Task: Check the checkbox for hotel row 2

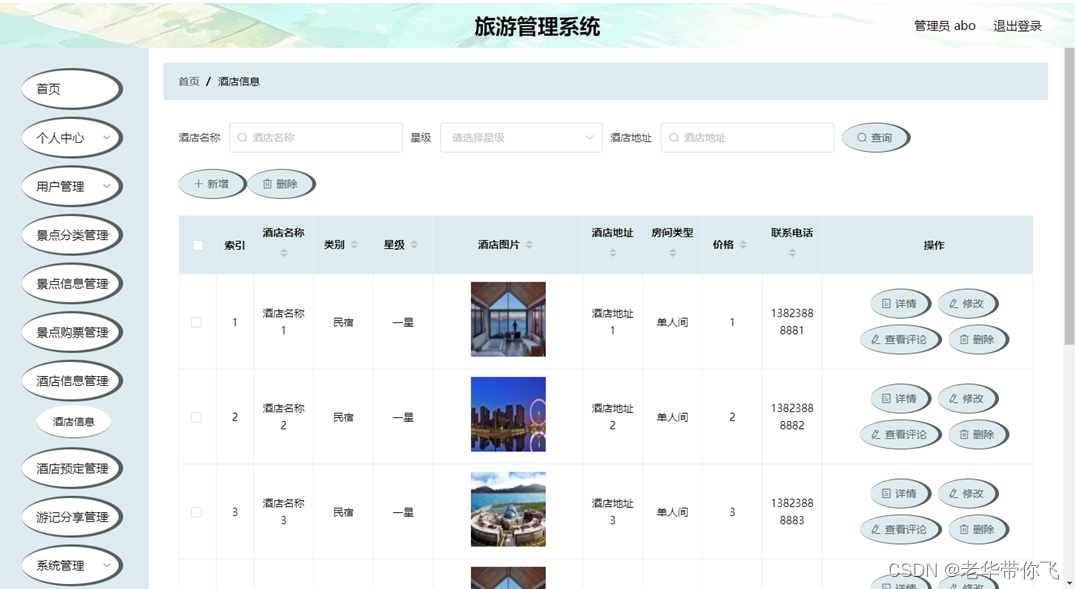Action: pos(197,417)
